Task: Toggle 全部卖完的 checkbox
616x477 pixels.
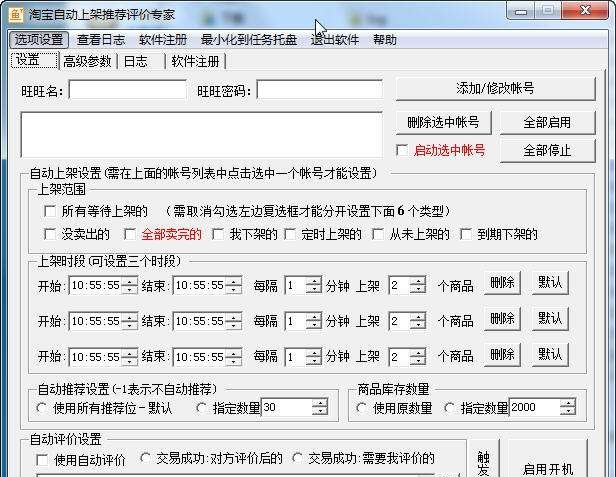Action: [130, 234]
